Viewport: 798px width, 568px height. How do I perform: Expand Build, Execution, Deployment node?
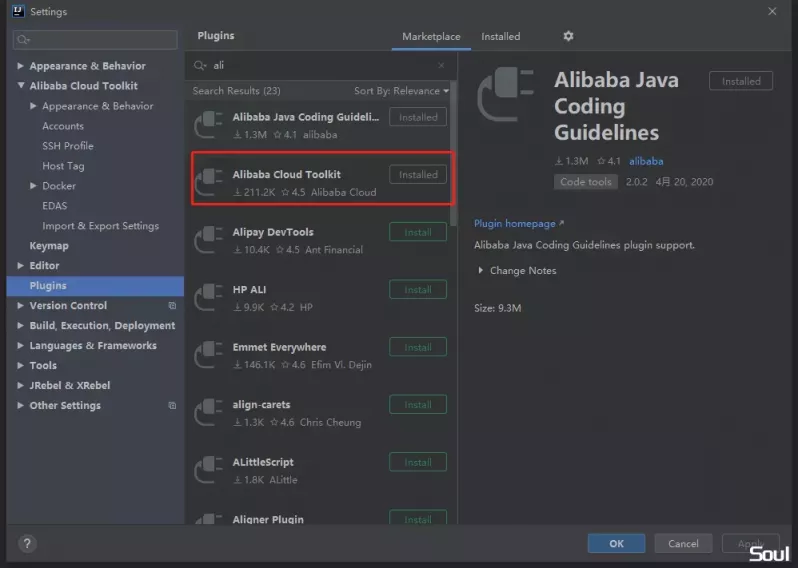(x=20, y=325)
